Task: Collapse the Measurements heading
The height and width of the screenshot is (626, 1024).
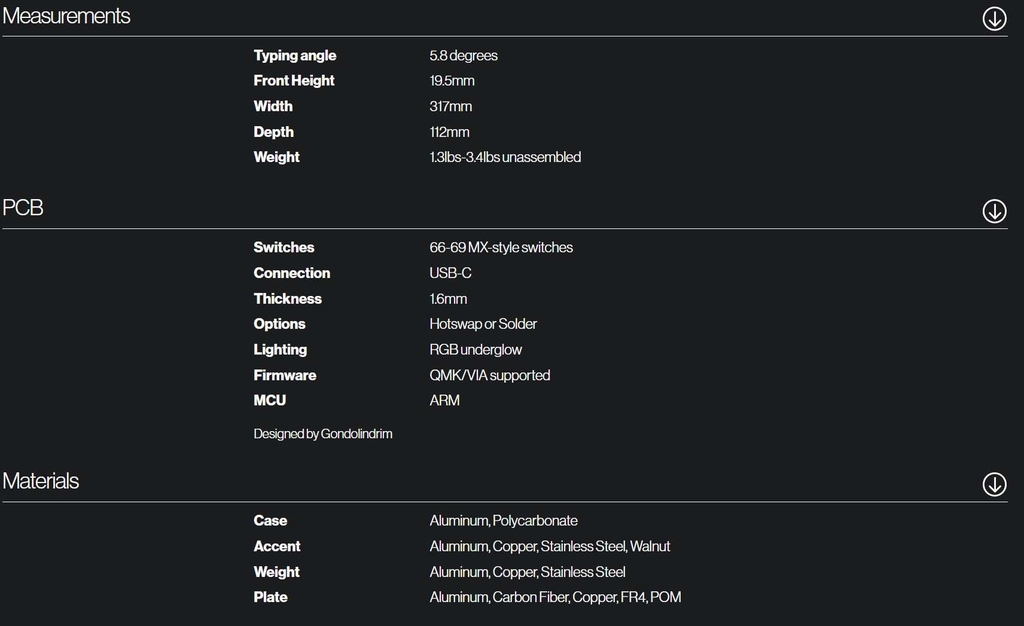Action: [66, 16]
